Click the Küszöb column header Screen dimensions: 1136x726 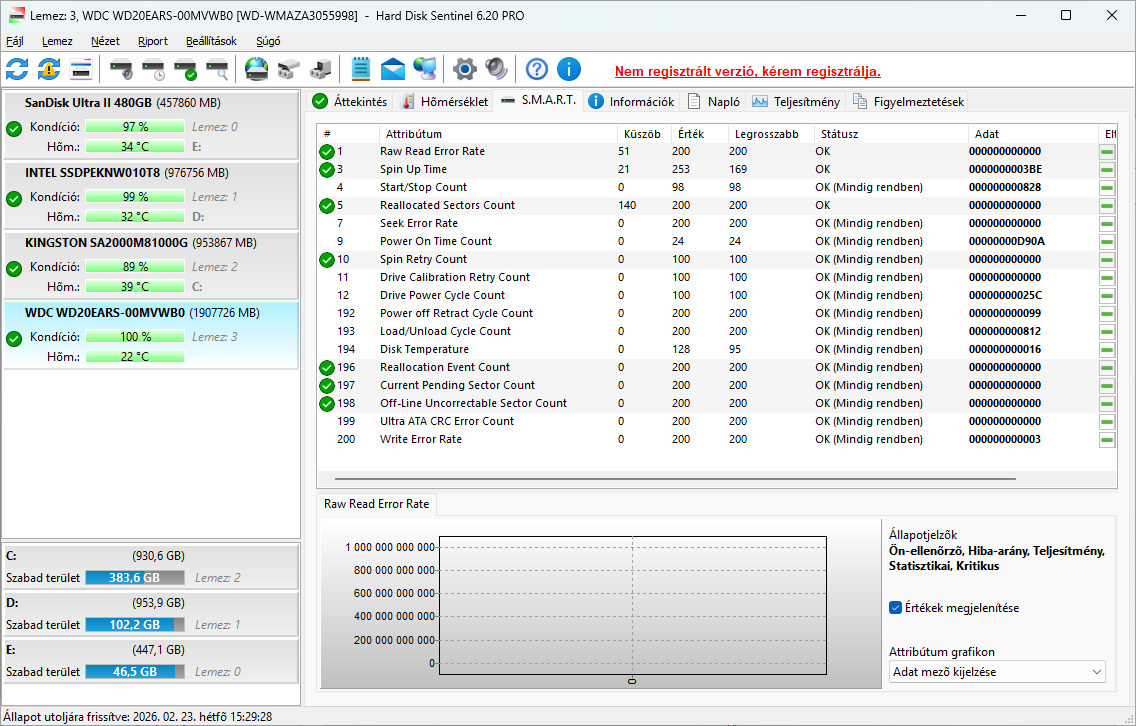643,134
